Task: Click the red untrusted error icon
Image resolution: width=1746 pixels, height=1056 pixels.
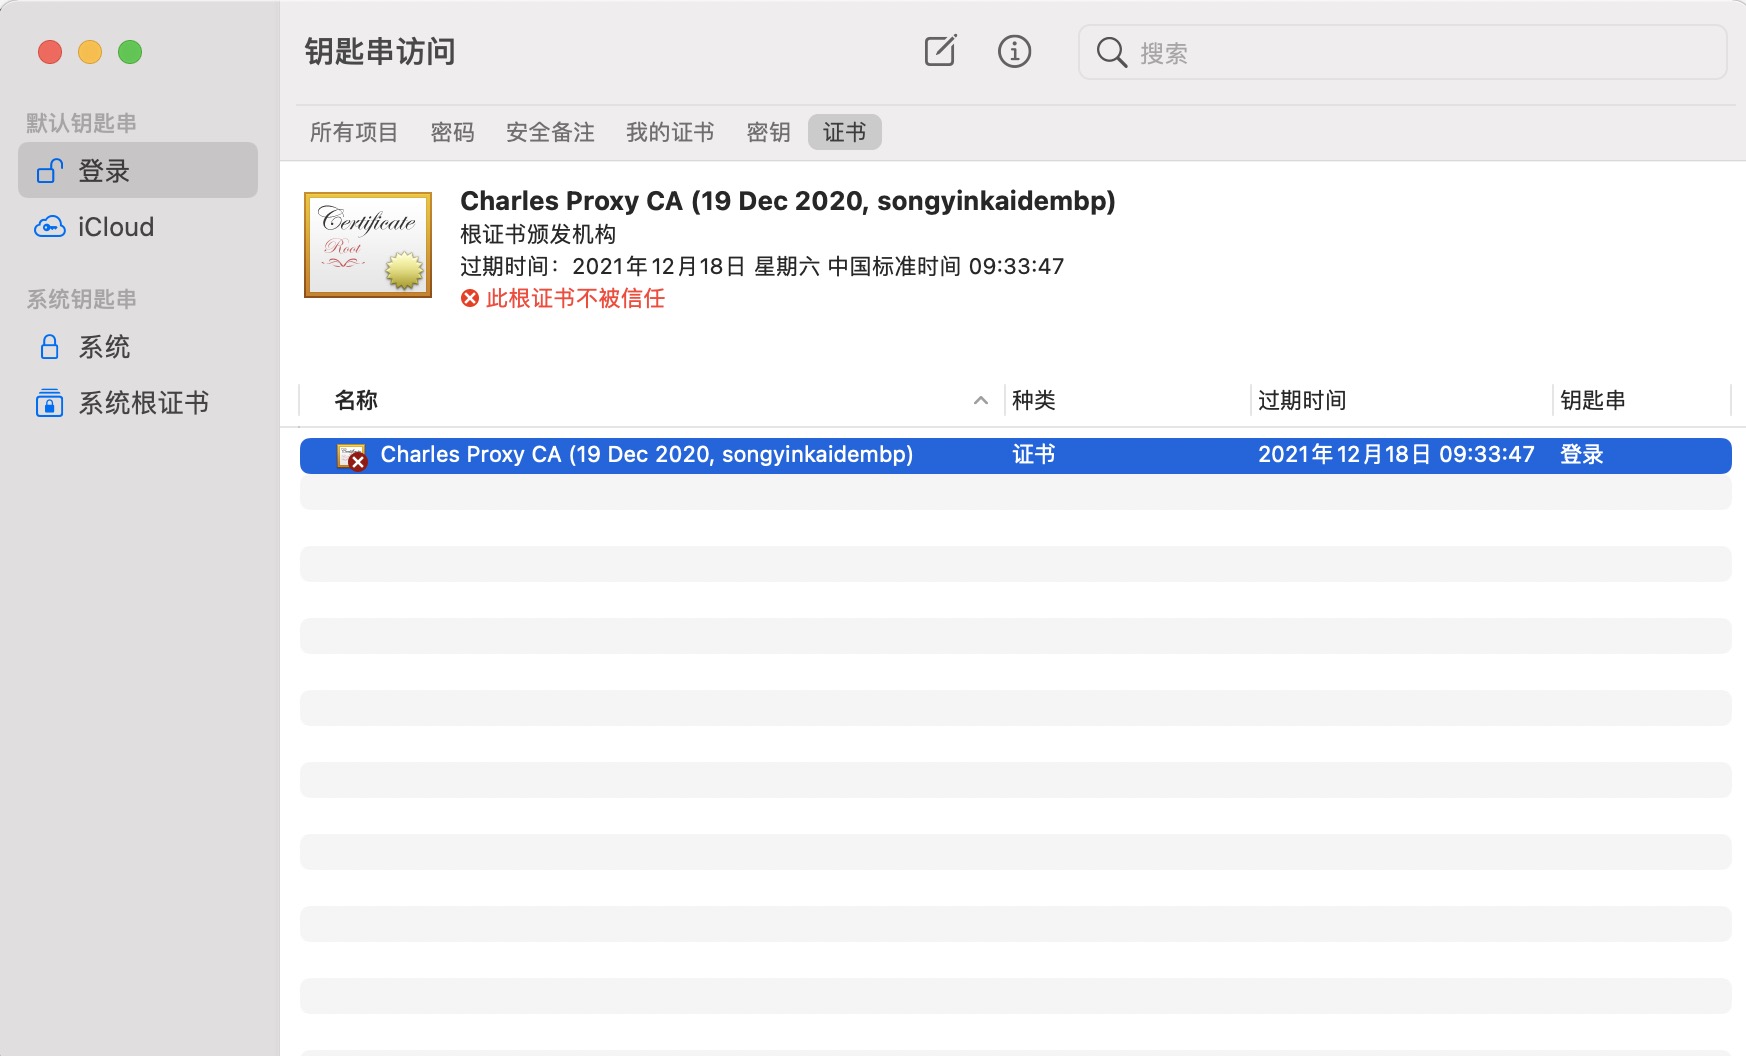Action: pos(470,298)
